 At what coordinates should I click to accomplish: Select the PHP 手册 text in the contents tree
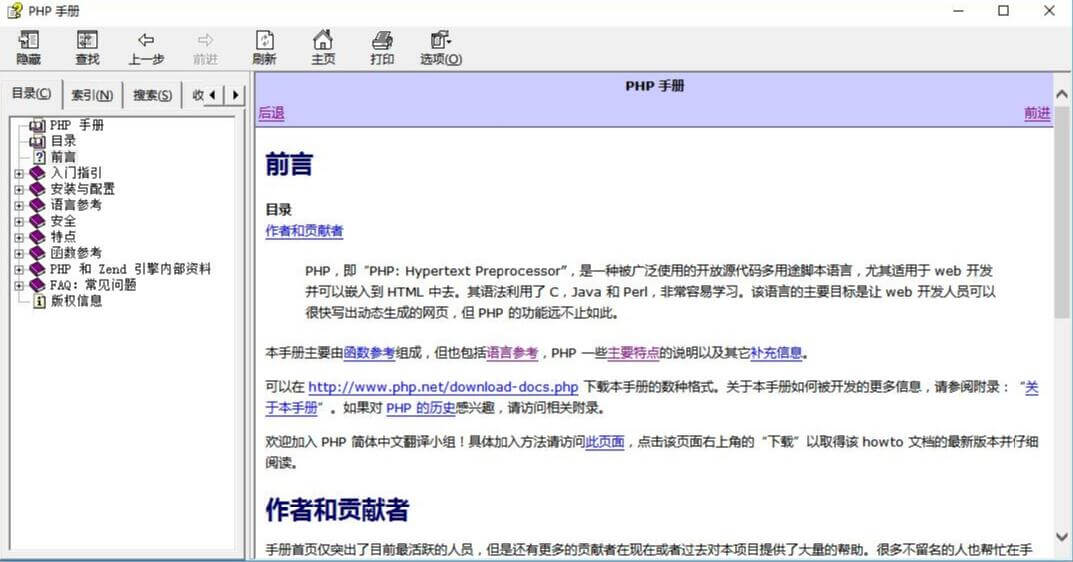point(77,125)
